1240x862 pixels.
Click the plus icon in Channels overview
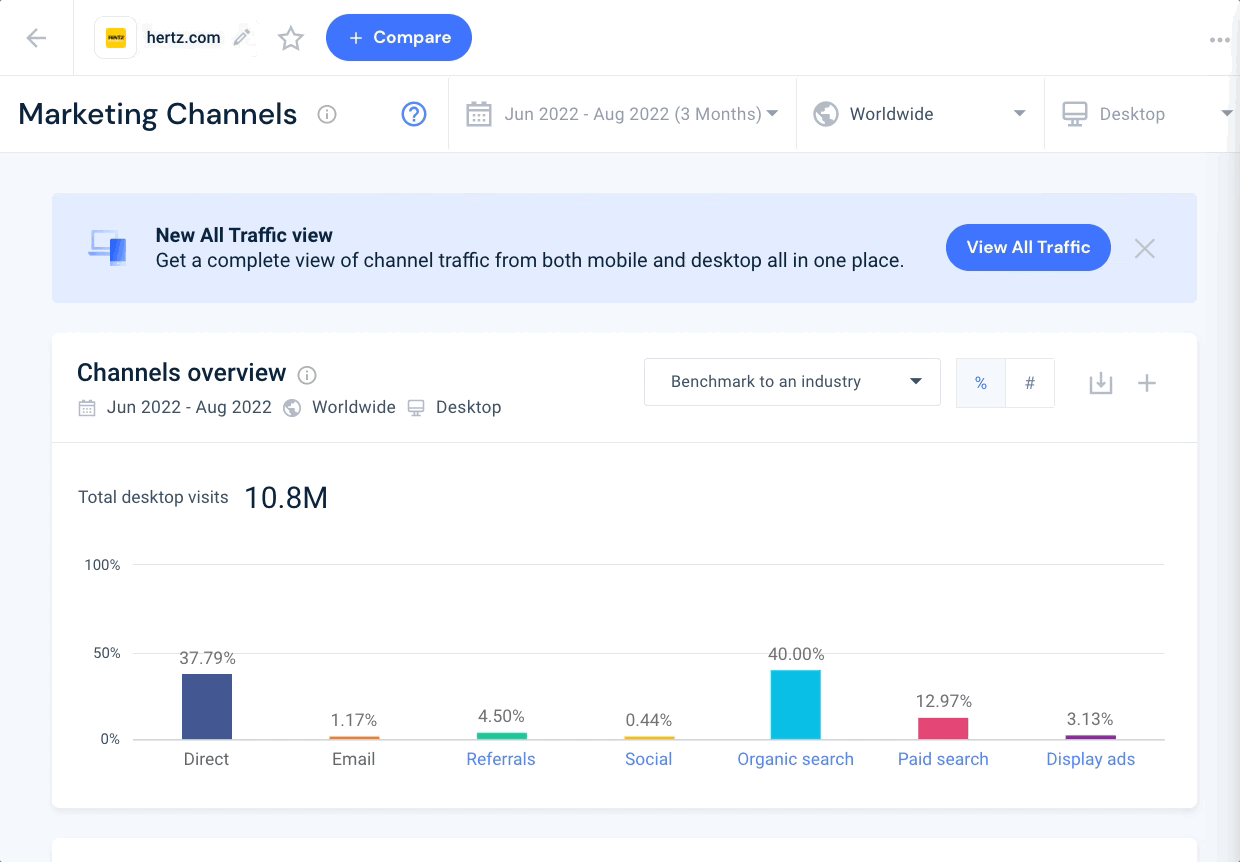1147,383
